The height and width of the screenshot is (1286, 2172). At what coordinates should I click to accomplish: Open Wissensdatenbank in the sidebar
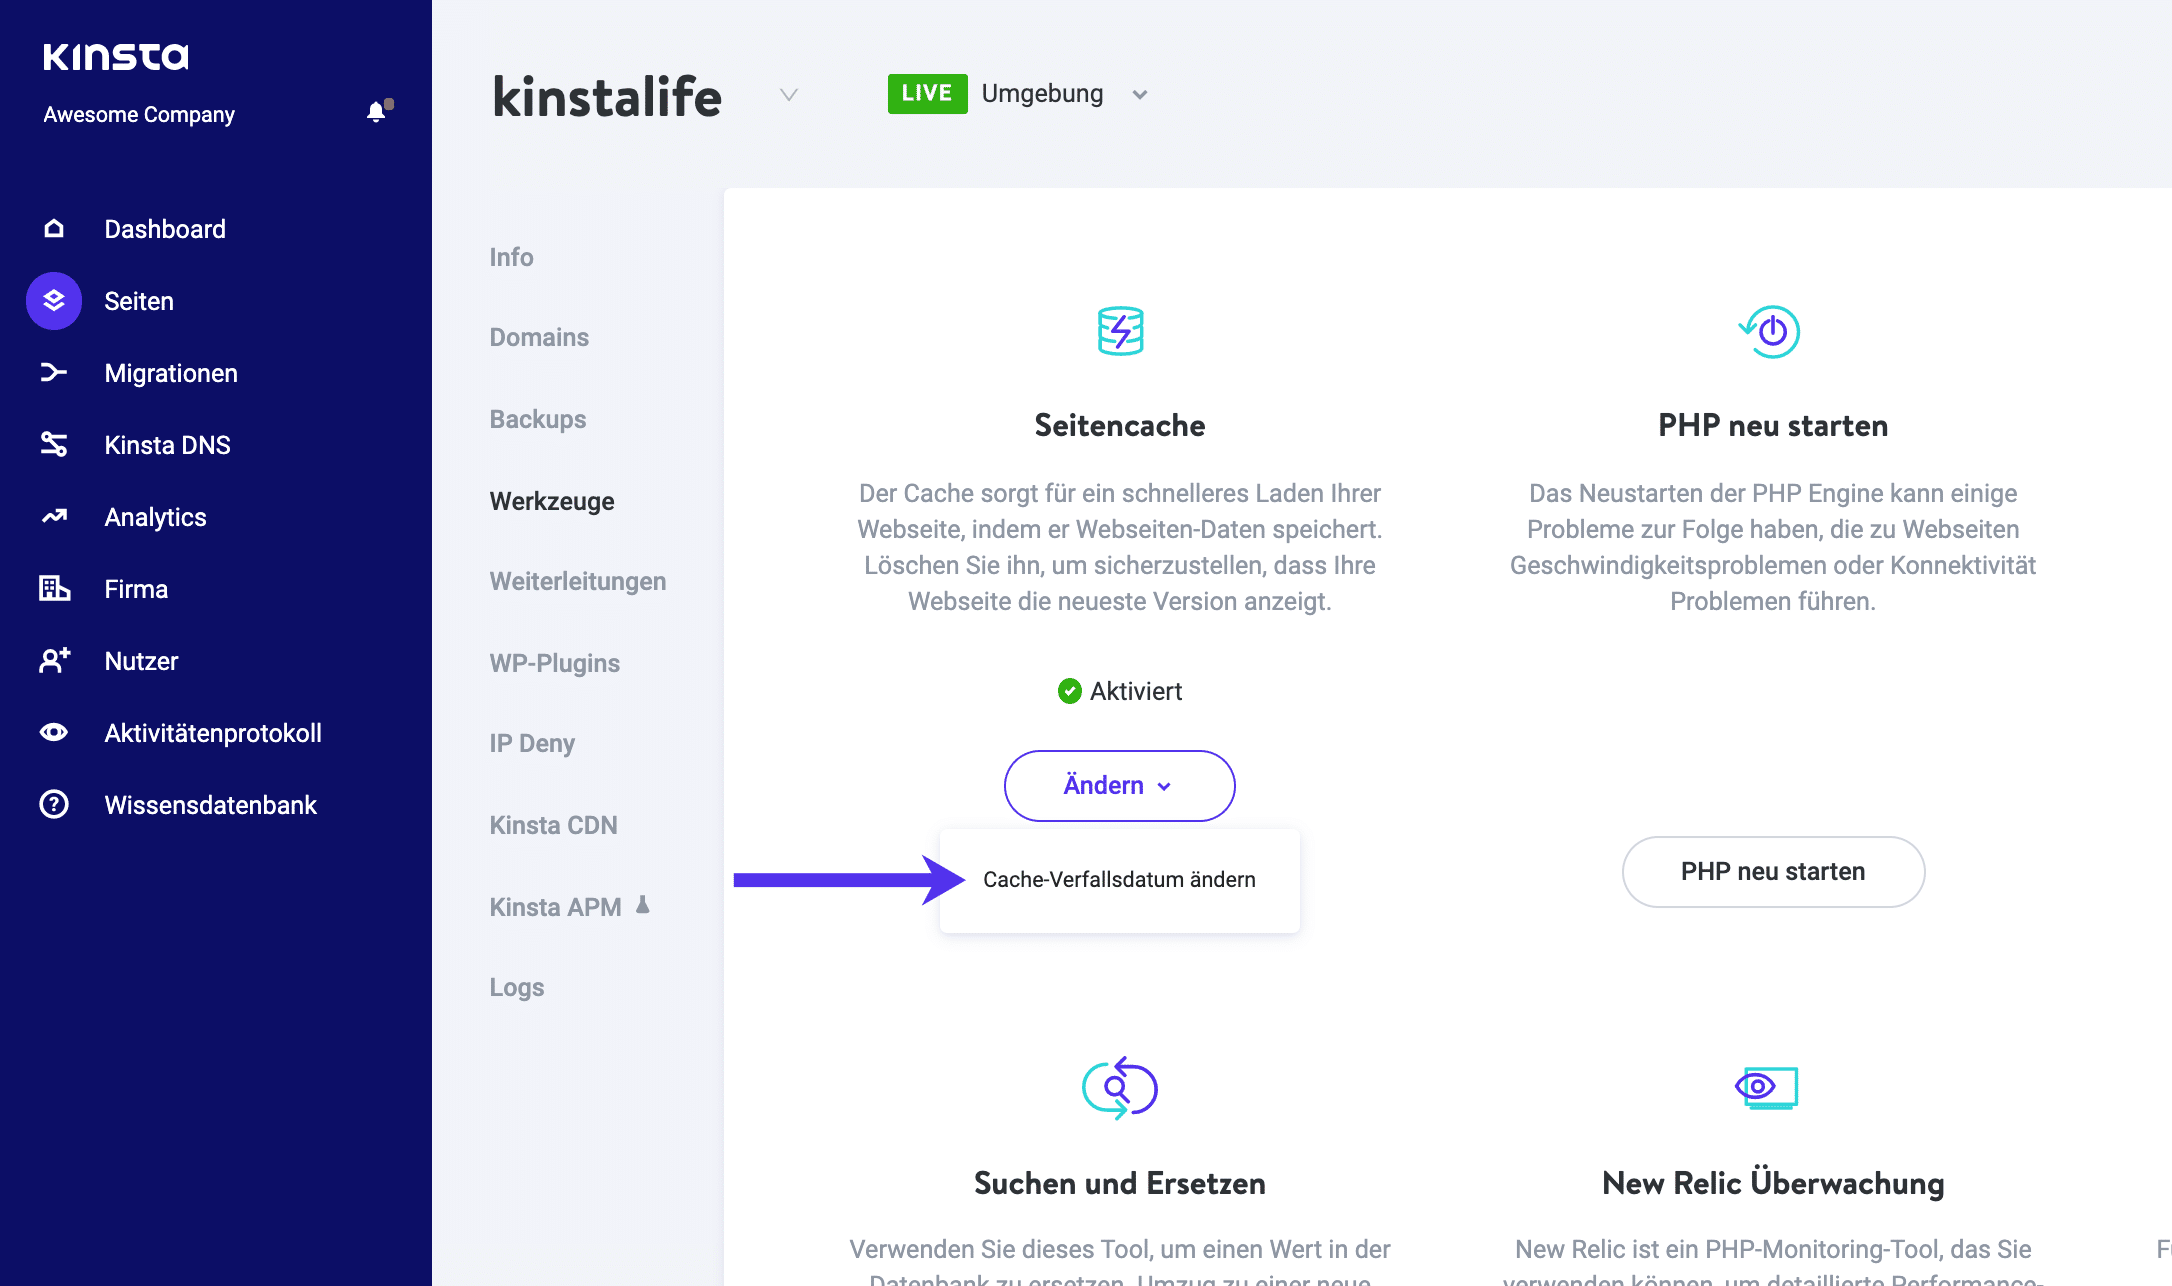click(x=210, y=805)
